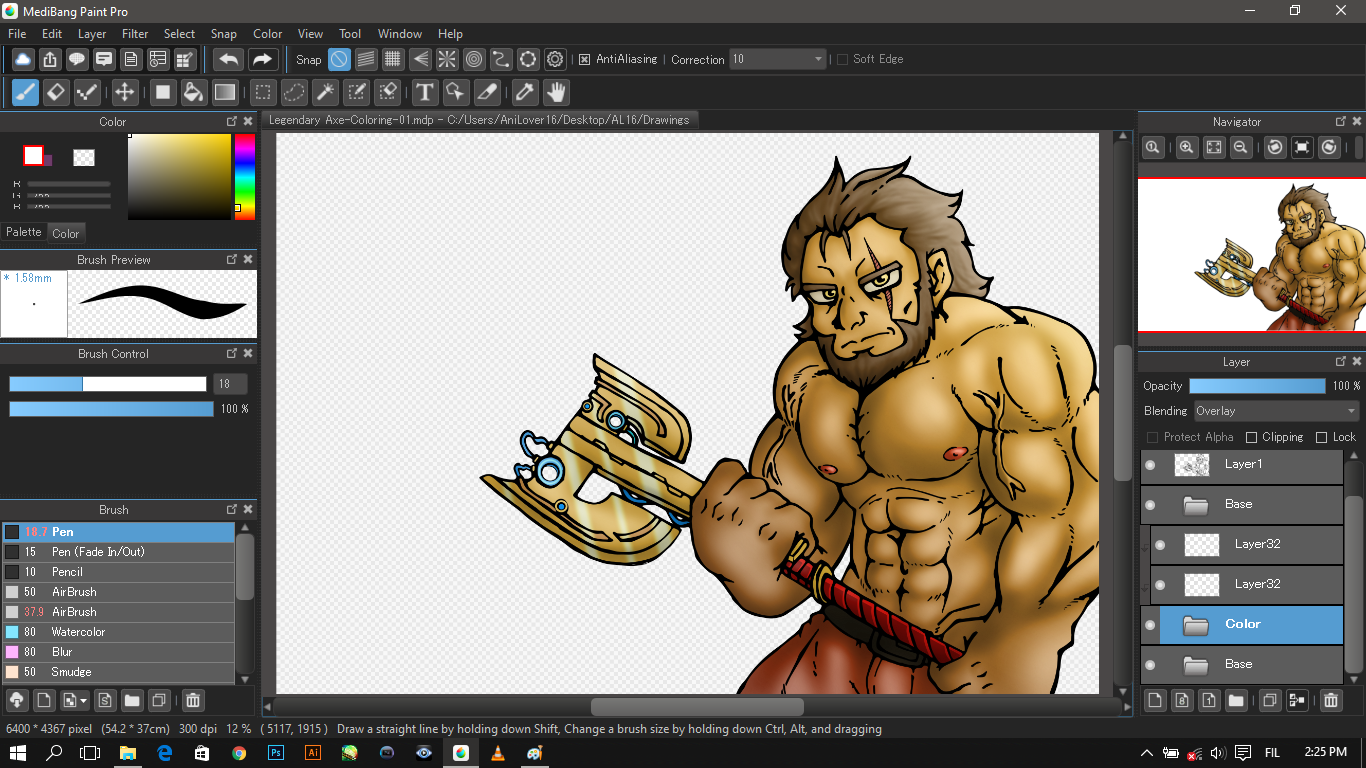
Task: Enable the concentric circle snap icon
Action: 474,59
